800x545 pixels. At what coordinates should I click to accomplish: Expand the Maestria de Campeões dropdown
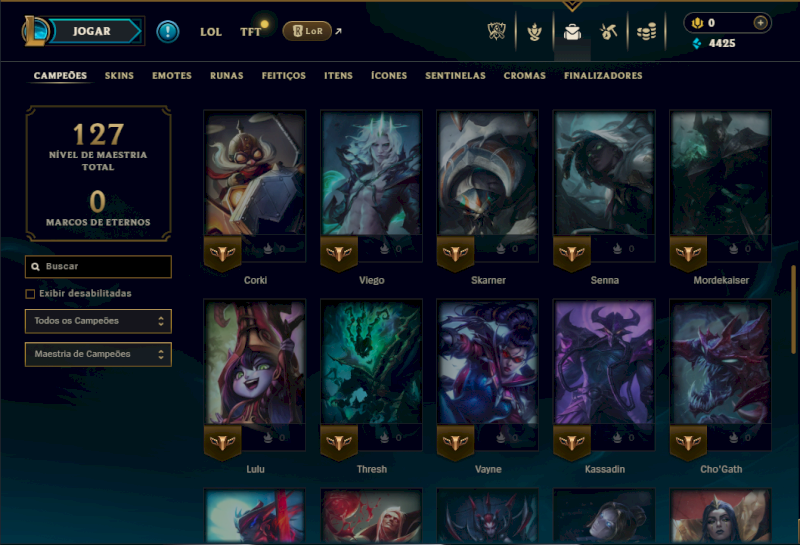(98, 354)
